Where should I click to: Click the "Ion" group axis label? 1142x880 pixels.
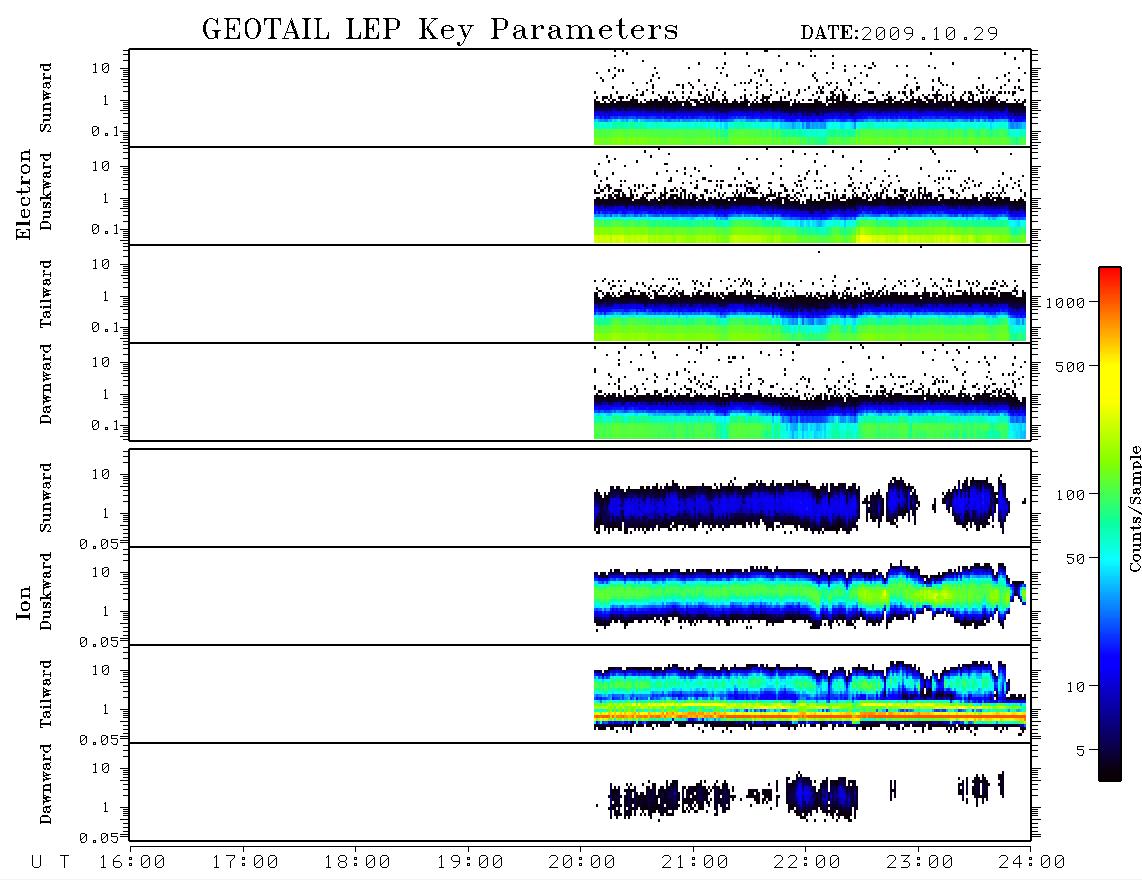tap(24, 603)
